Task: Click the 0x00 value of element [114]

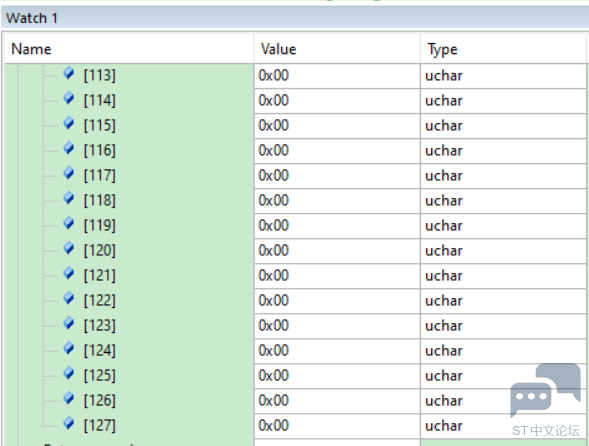Action: coord(273,100)
